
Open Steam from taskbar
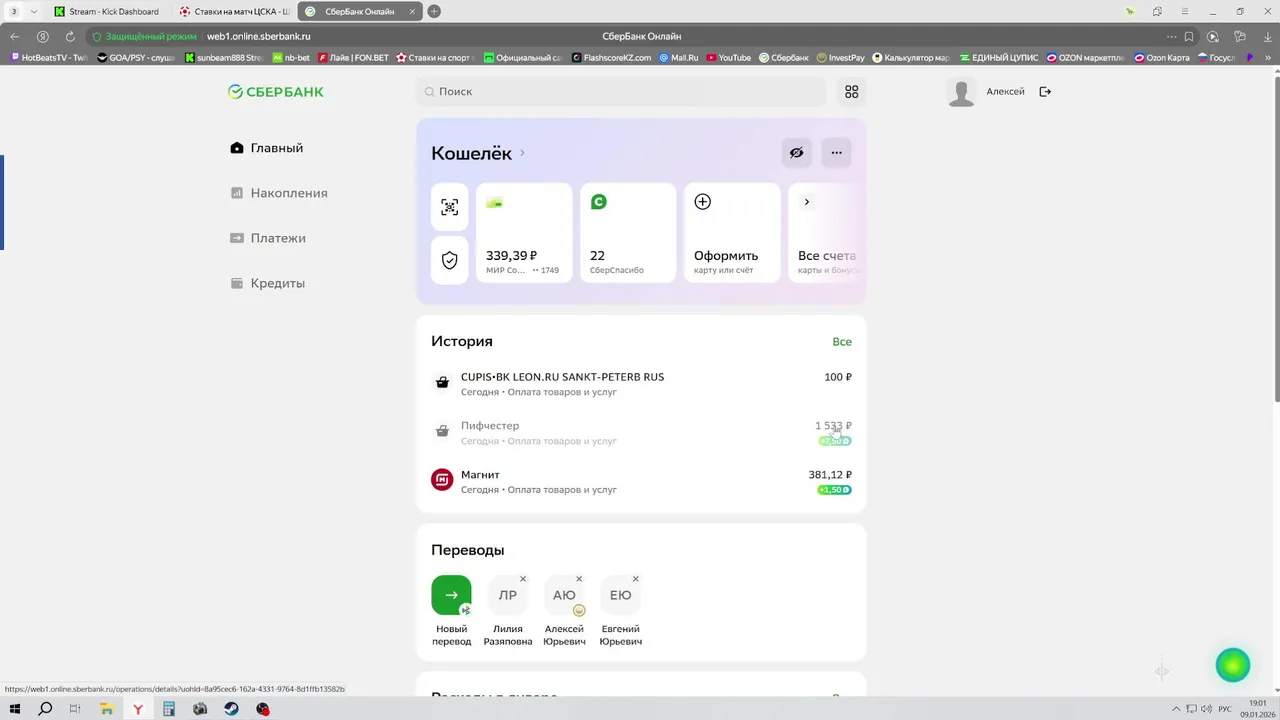click(x=231, y=709)
